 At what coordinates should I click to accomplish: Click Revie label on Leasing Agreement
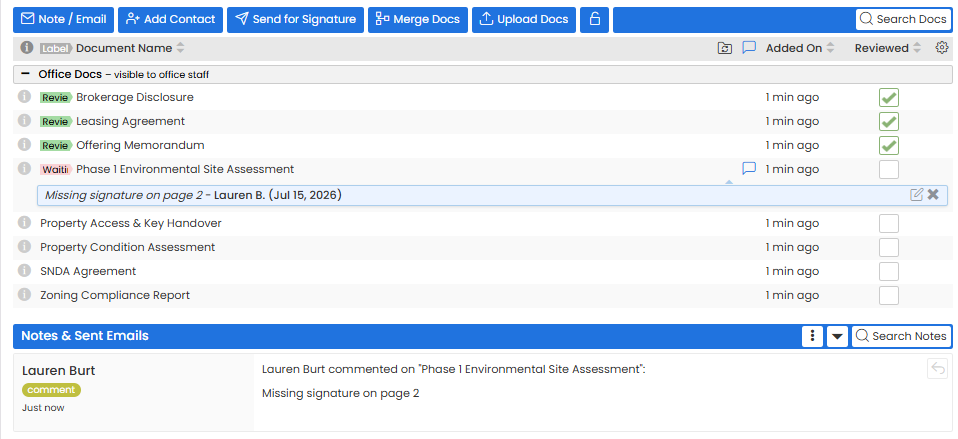[56, 122]
